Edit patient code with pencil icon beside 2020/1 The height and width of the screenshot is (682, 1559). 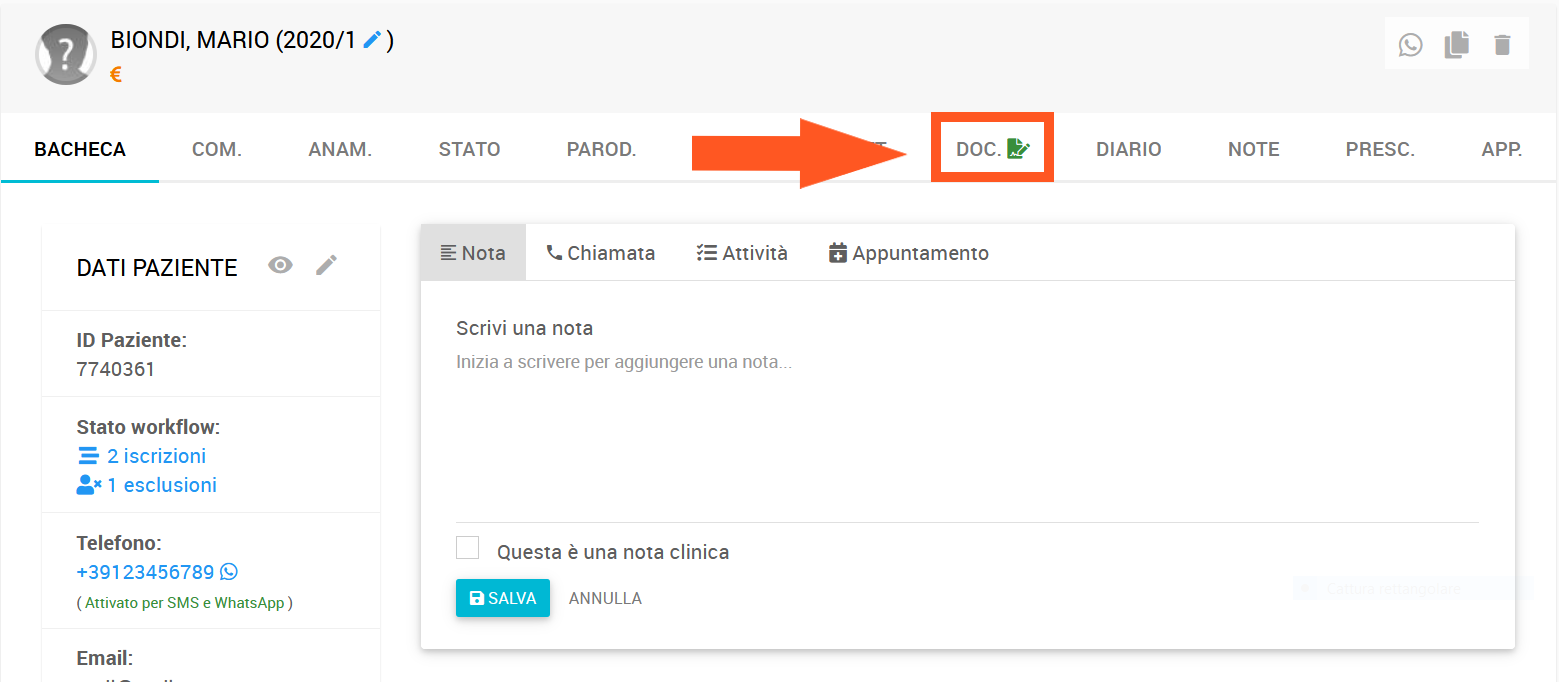click(x=372, y=40)
